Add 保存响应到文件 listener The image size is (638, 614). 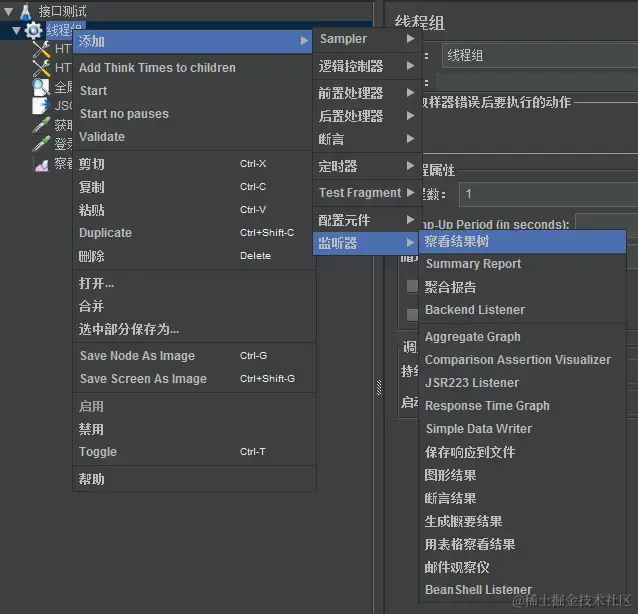522,452
